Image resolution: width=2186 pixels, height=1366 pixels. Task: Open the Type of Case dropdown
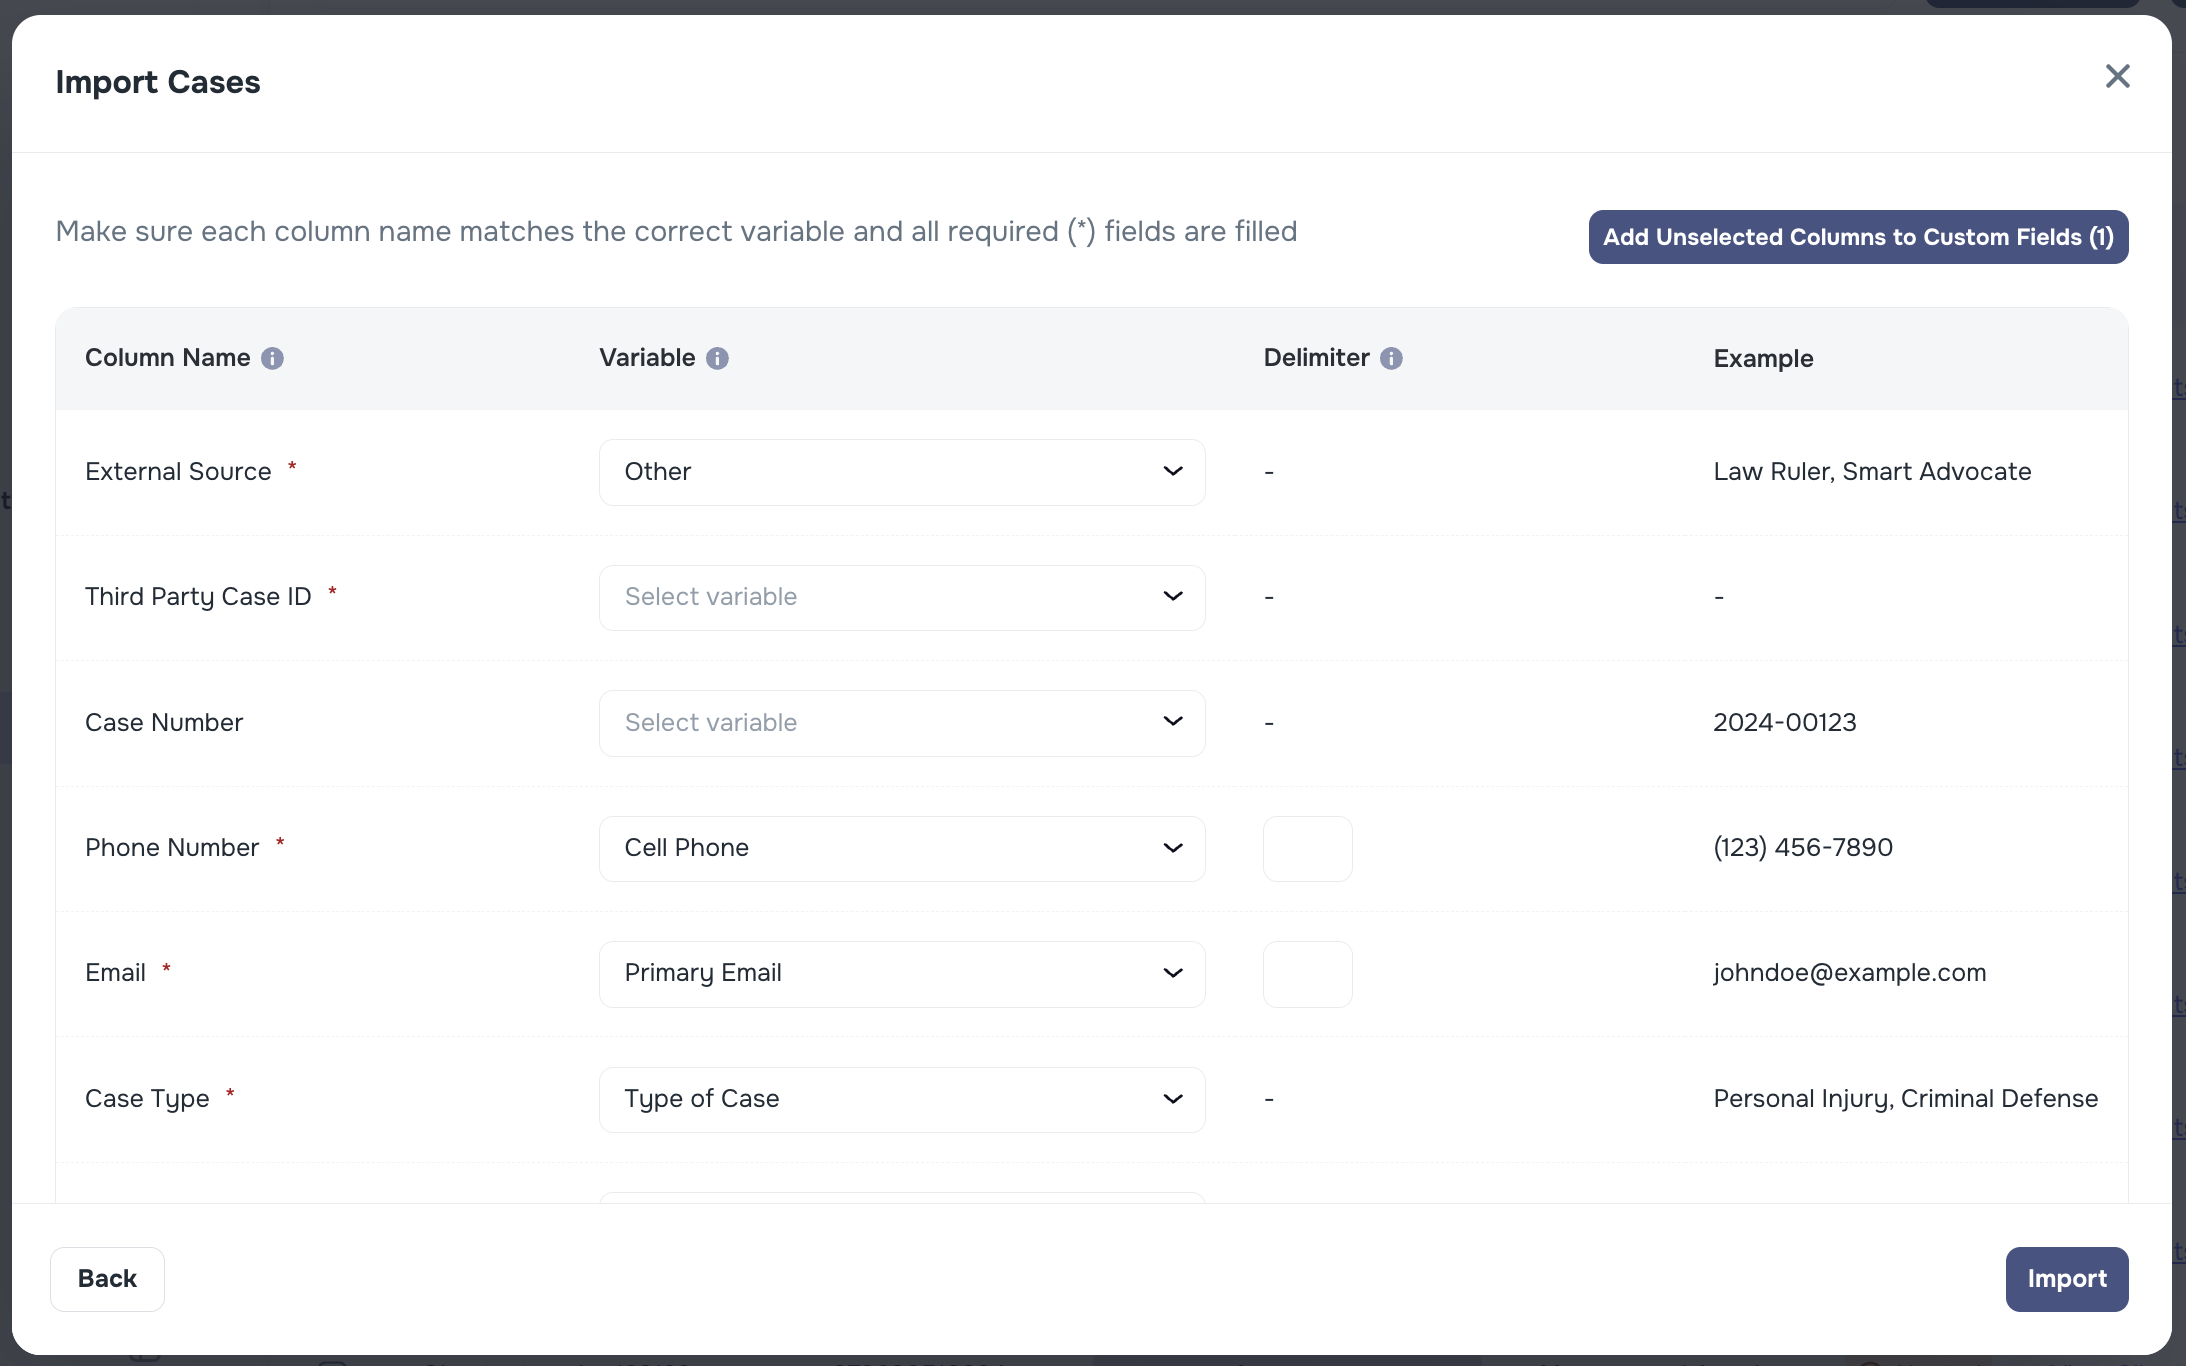[901, 1099]
